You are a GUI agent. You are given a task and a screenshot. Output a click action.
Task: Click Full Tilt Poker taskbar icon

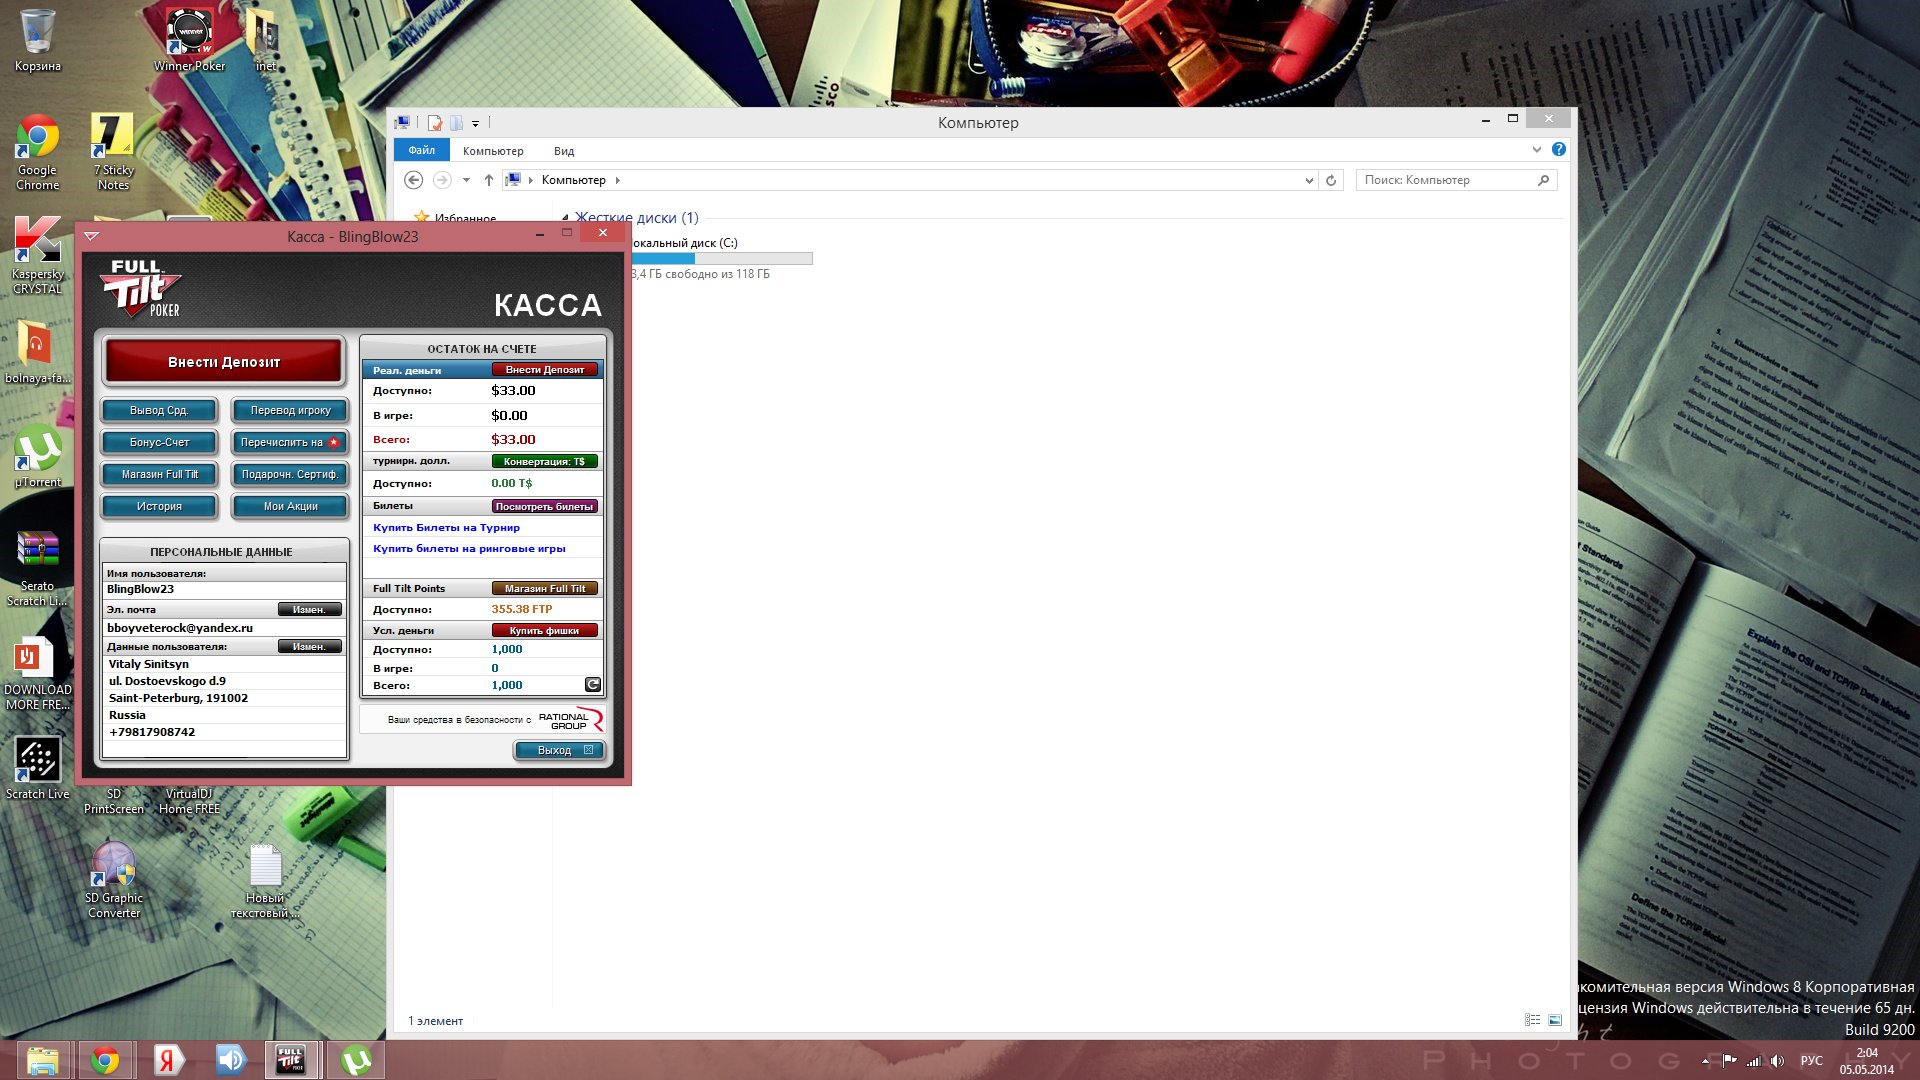point(291,1060)
